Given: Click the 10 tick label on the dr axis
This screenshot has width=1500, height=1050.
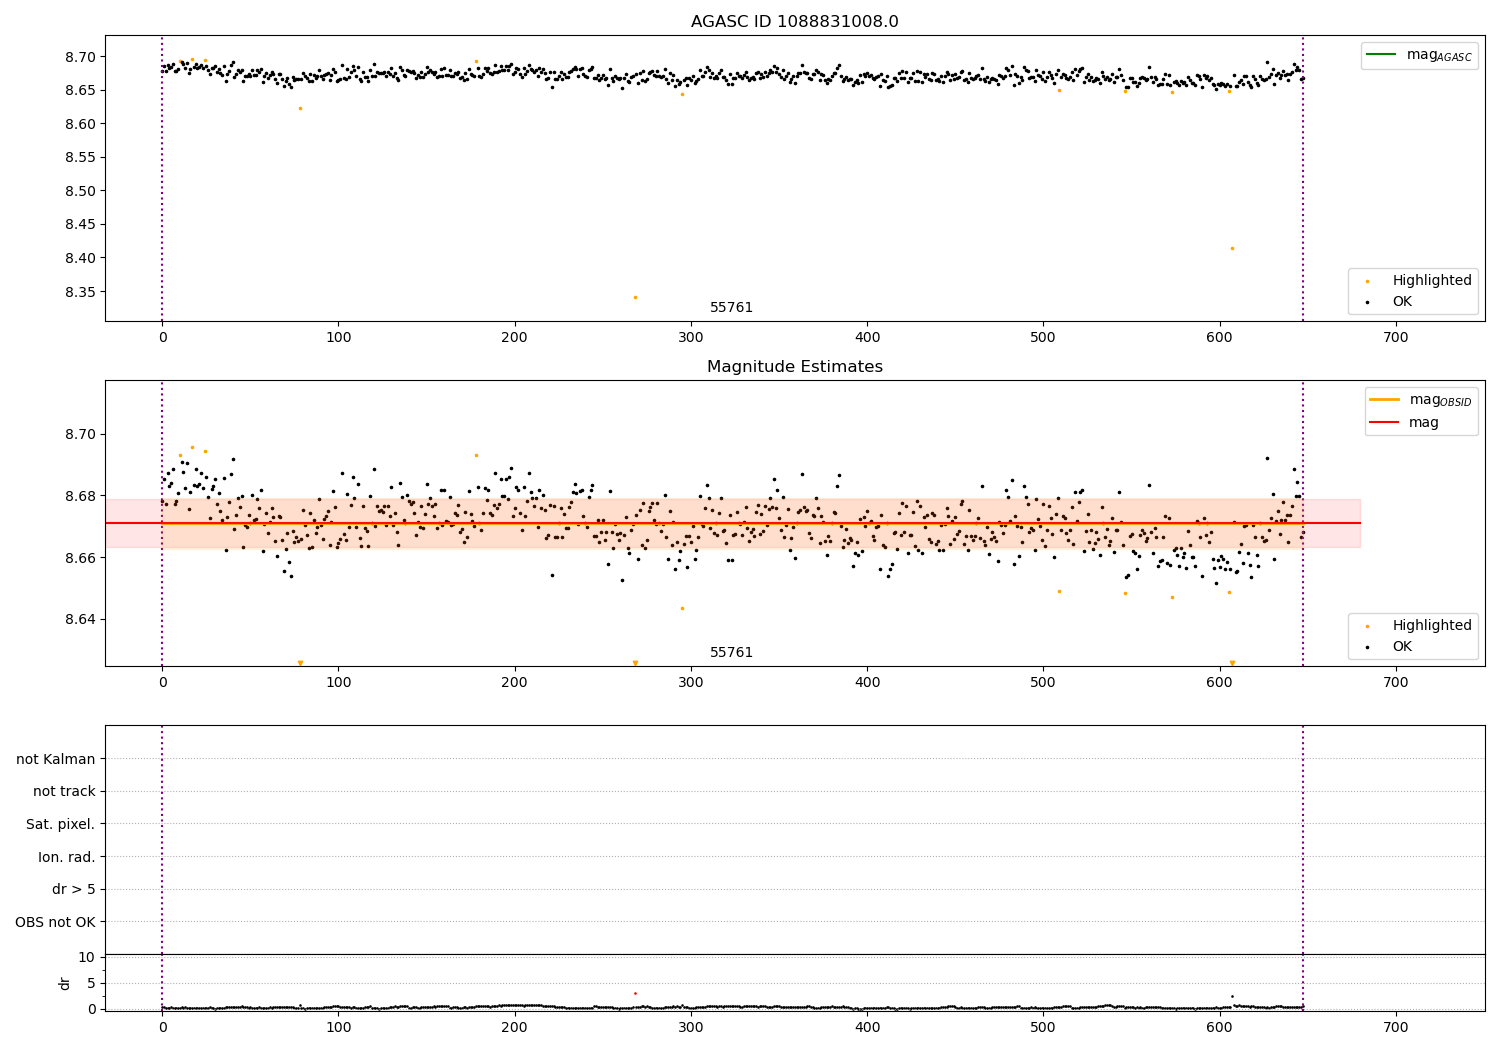Looking at the screenshot, I should pyautogui.click(x=87, y=957).
